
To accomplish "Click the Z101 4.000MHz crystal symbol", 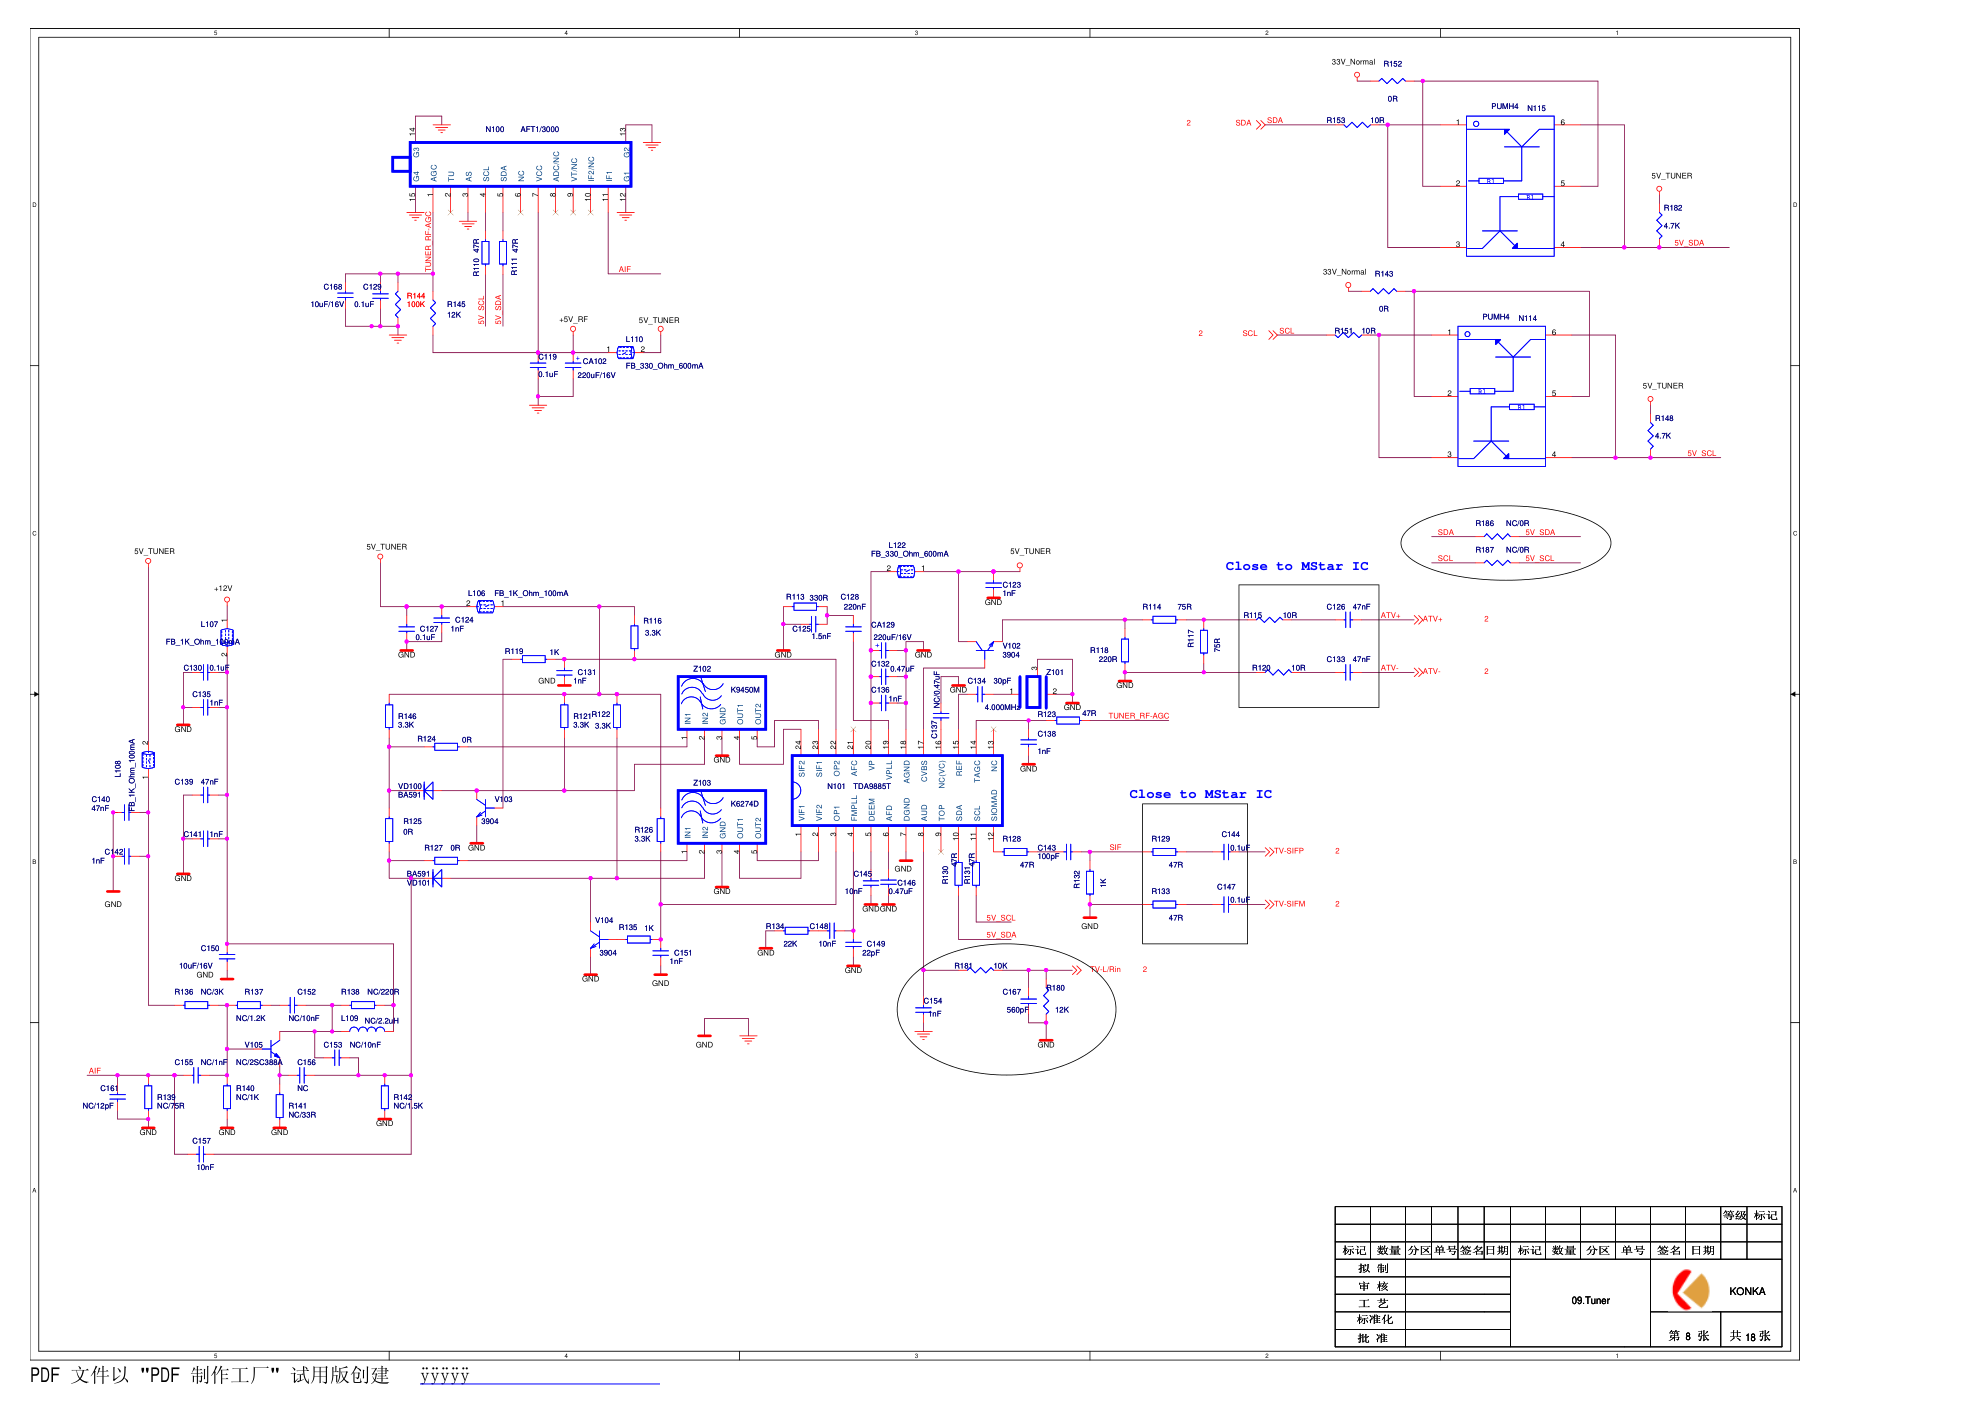I will (1033, 691).
